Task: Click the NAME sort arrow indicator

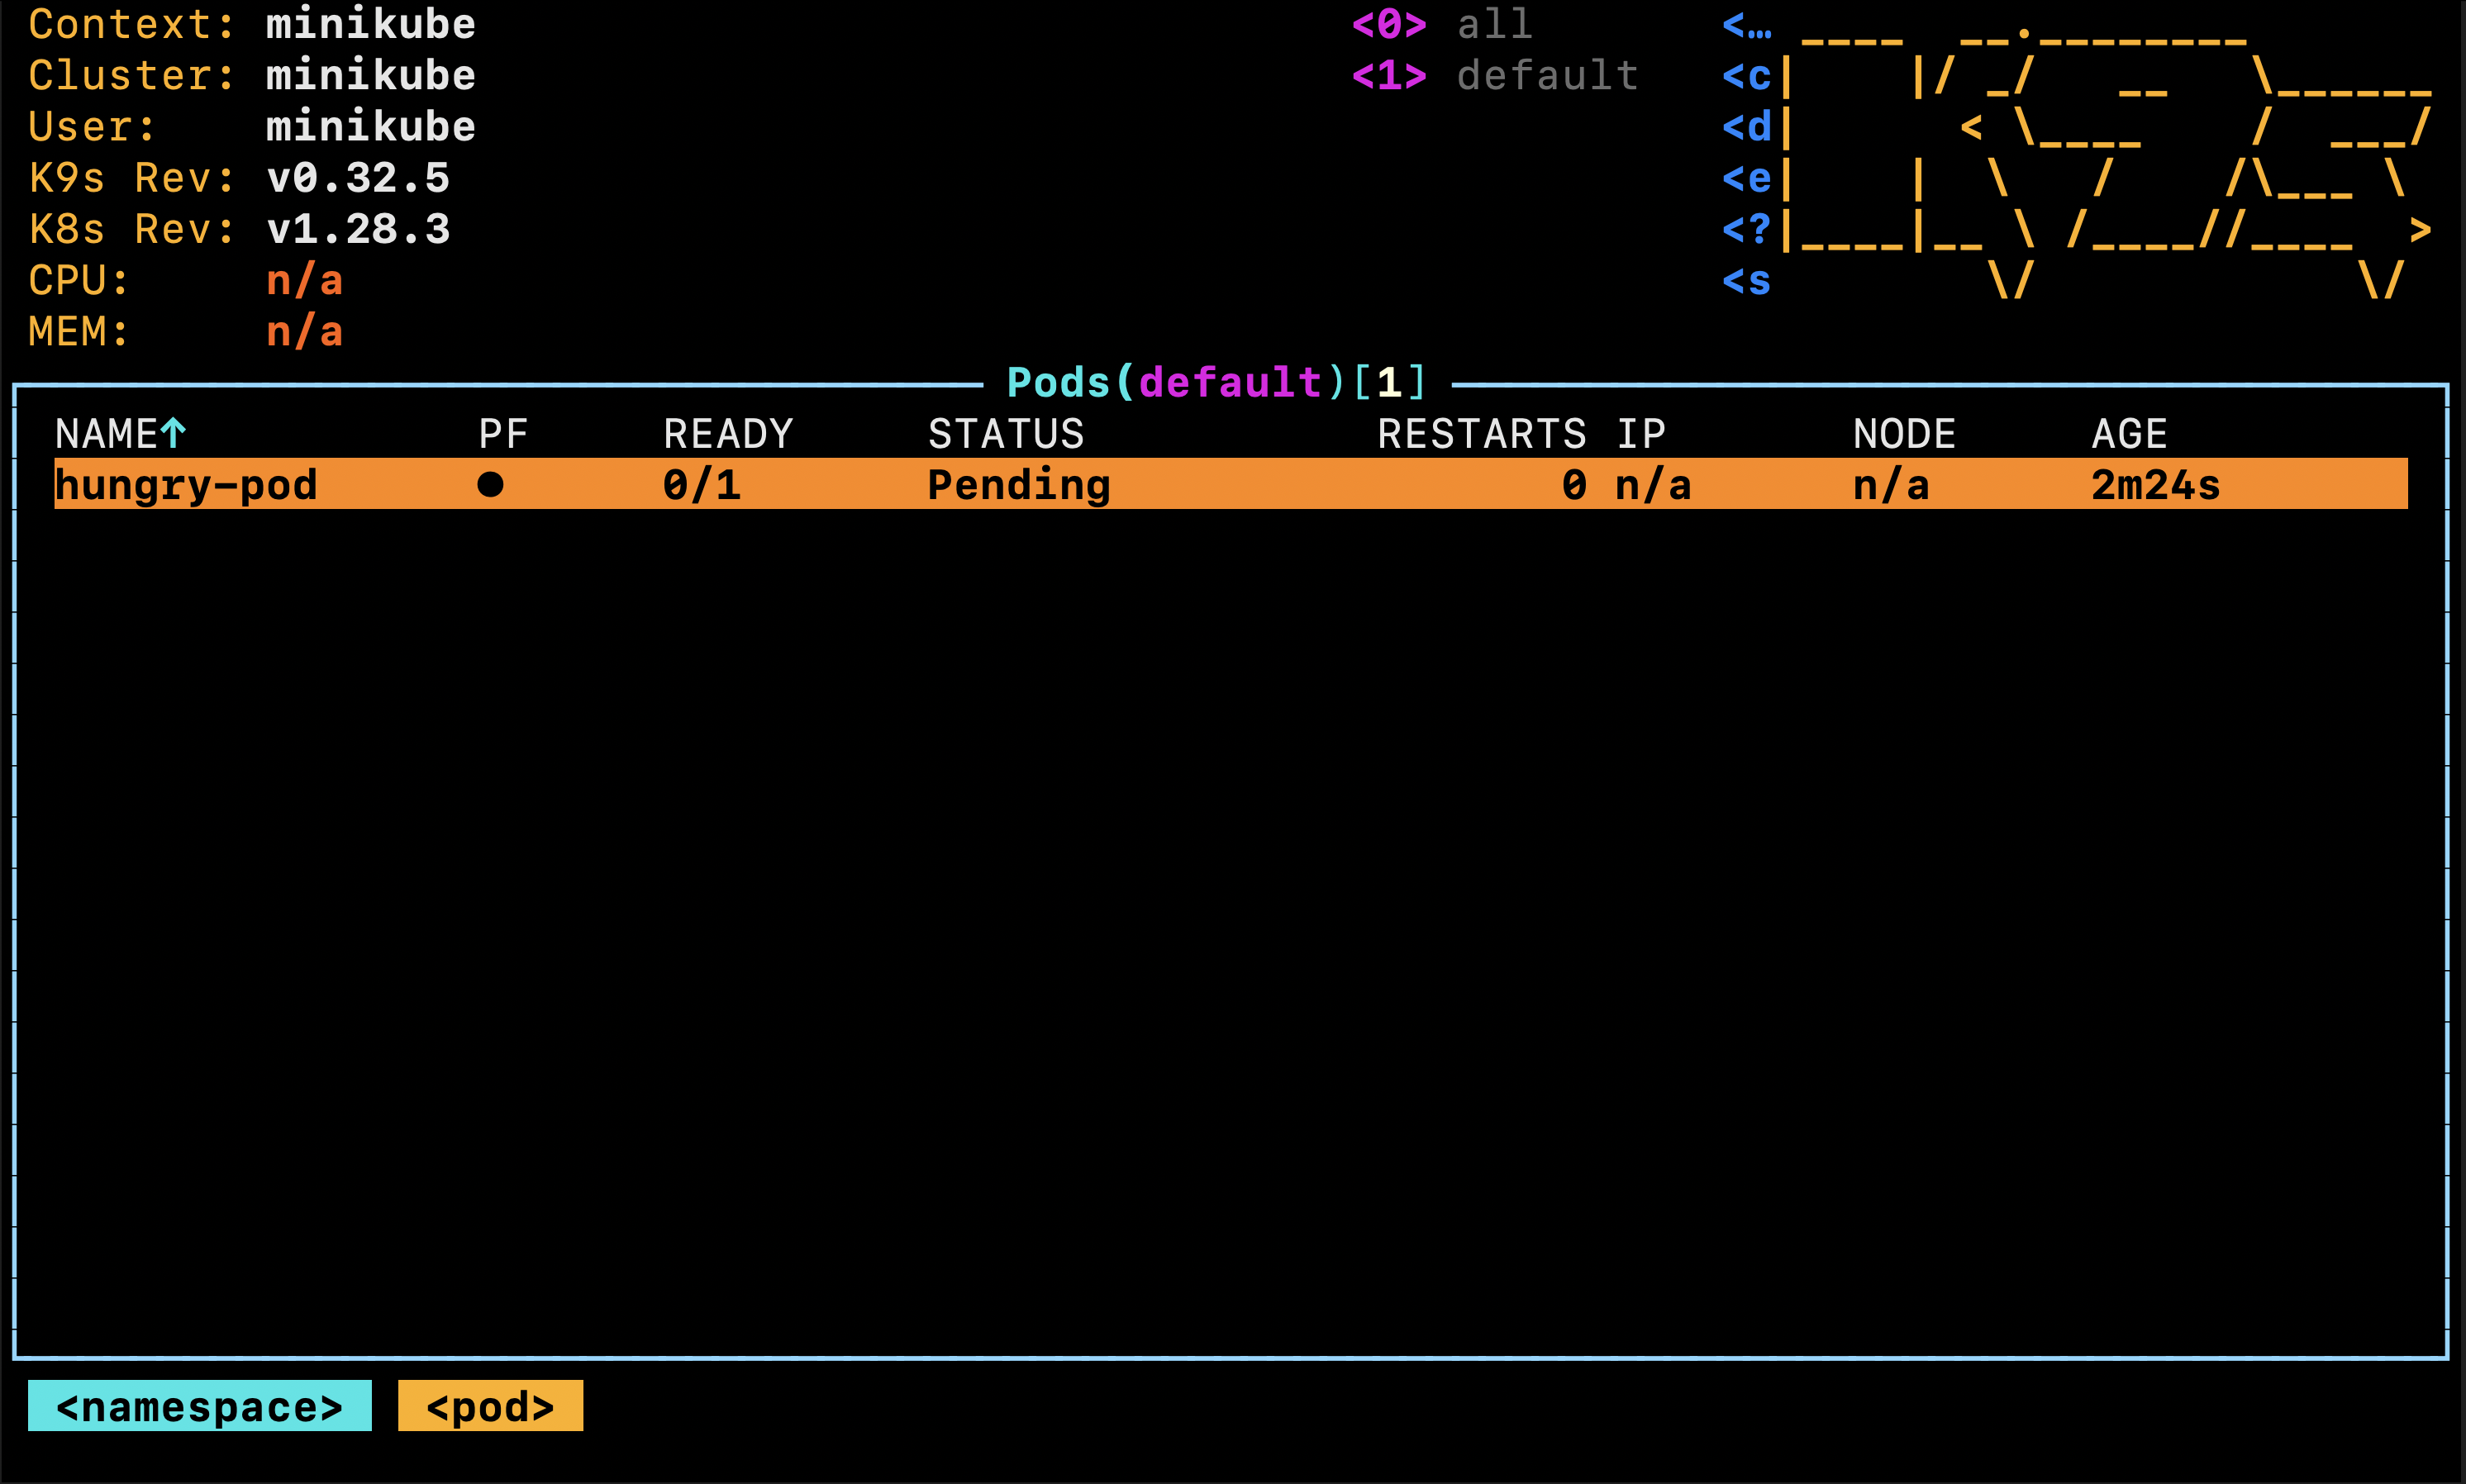Action: [x=173, y=433]
